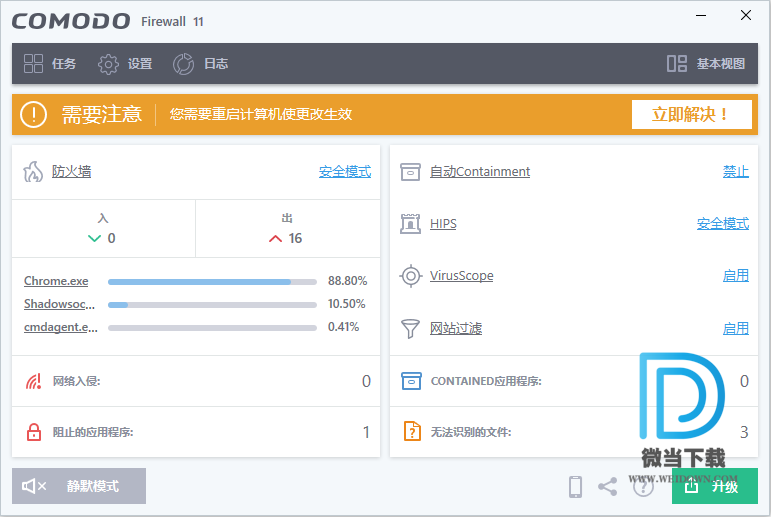Image resolution: width=771 pixels, height=517 pixels.
Task: Click the cmdagent.e... process link
Action: (x=60, y=327)
